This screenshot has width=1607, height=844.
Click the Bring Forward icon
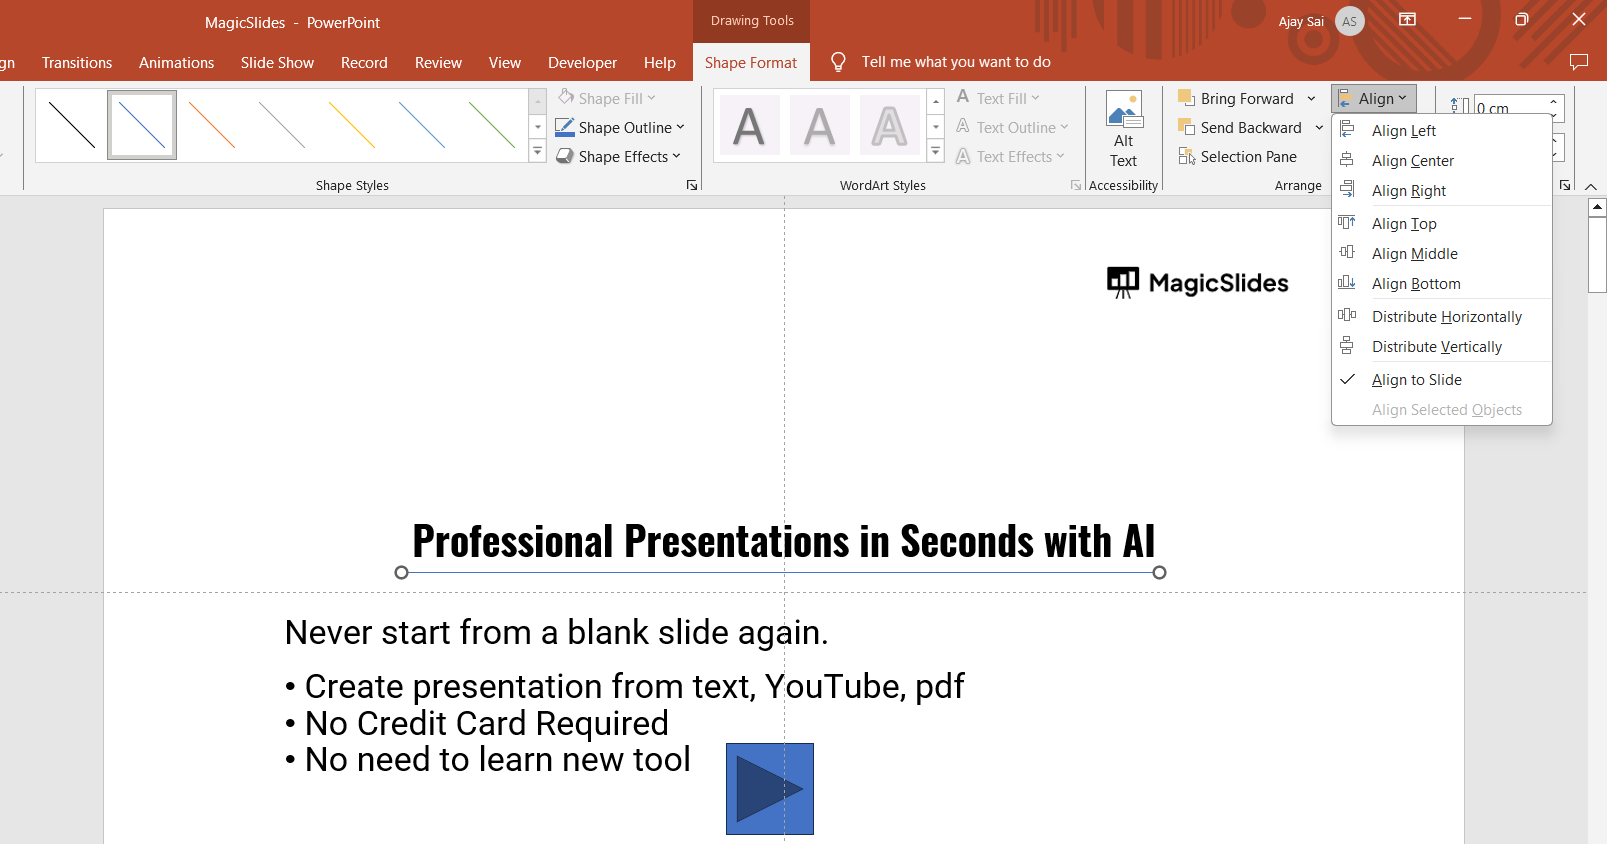pos(1187,98)
